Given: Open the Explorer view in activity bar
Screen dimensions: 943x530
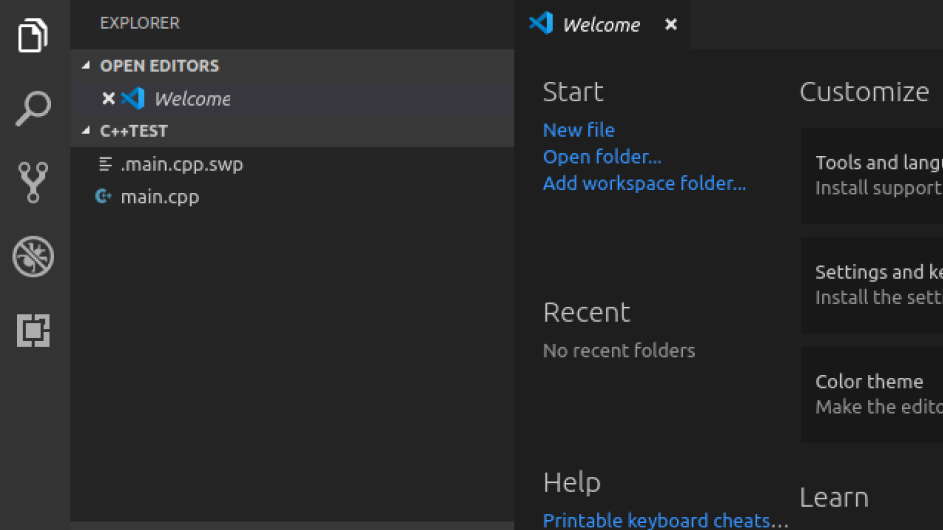Looking at the screenshot, I should tap(33, 35).
